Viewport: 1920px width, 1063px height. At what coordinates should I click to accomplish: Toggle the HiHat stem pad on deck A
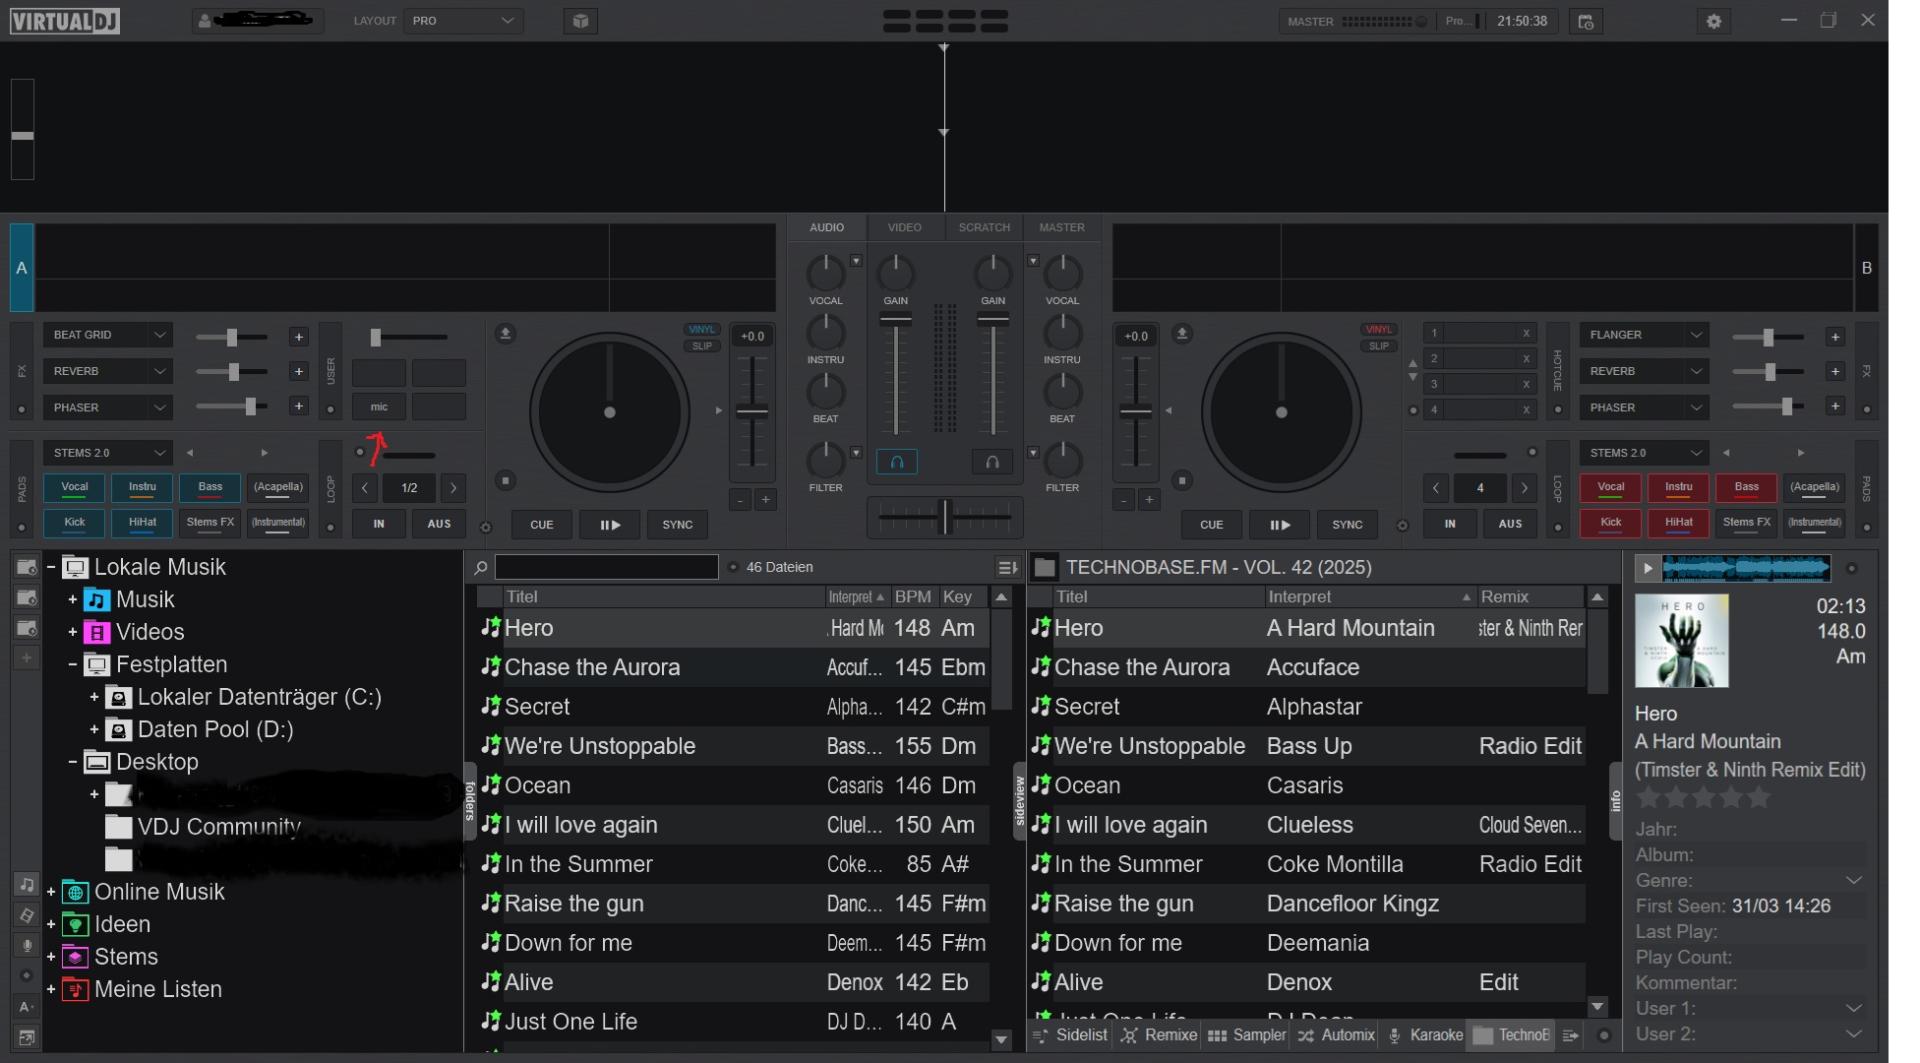(x=142, y=523)
